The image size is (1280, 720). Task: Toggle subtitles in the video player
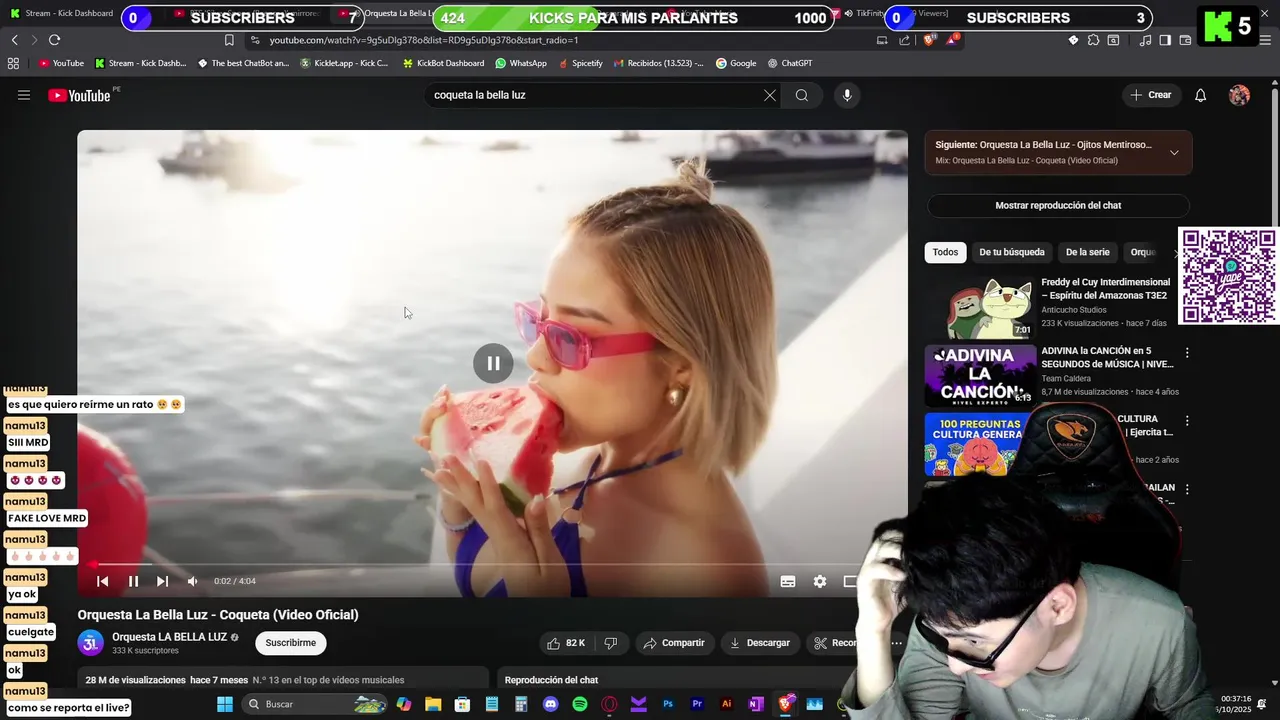[788, 581]
